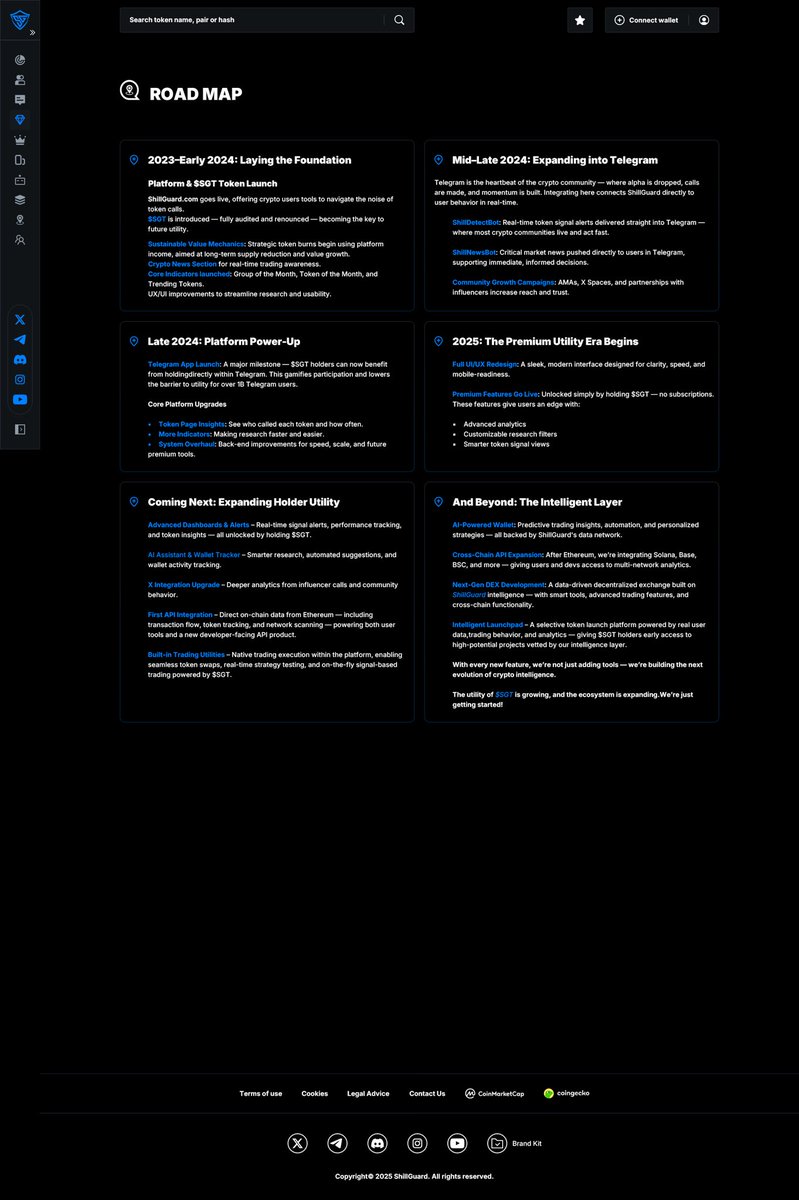The width and height of the screenshot is (799, 1200).
Task: Click 'Token Page Insights' bullet text
Action: [x=193, y=424]
